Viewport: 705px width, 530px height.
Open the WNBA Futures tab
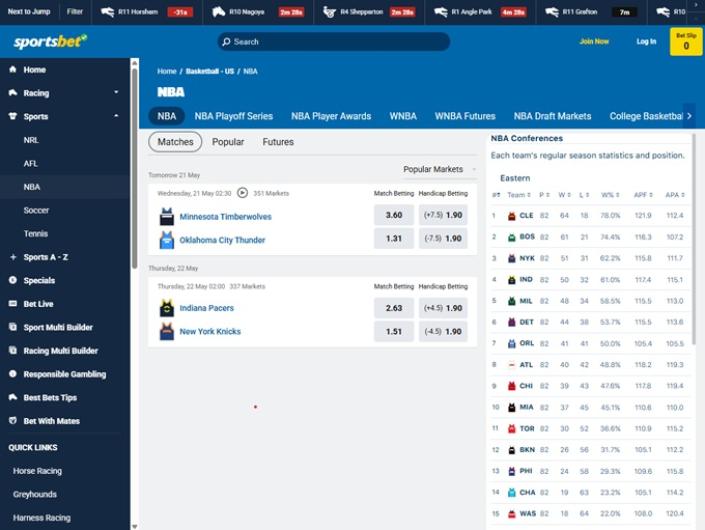click(x=465, y=116)
